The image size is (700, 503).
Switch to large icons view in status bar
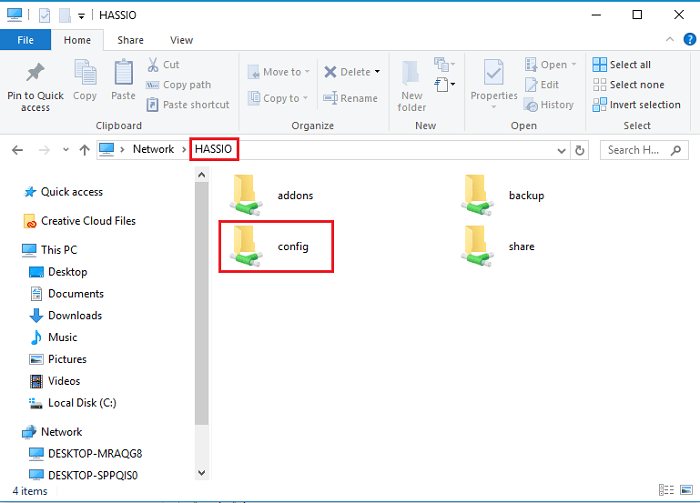pos(687,492)
